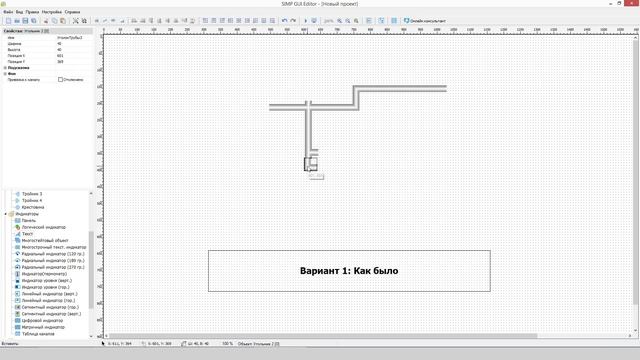Select the Логический индикатор component
Image resolution: width=640 pixels, height=360 pixels.
pos(44,227)
